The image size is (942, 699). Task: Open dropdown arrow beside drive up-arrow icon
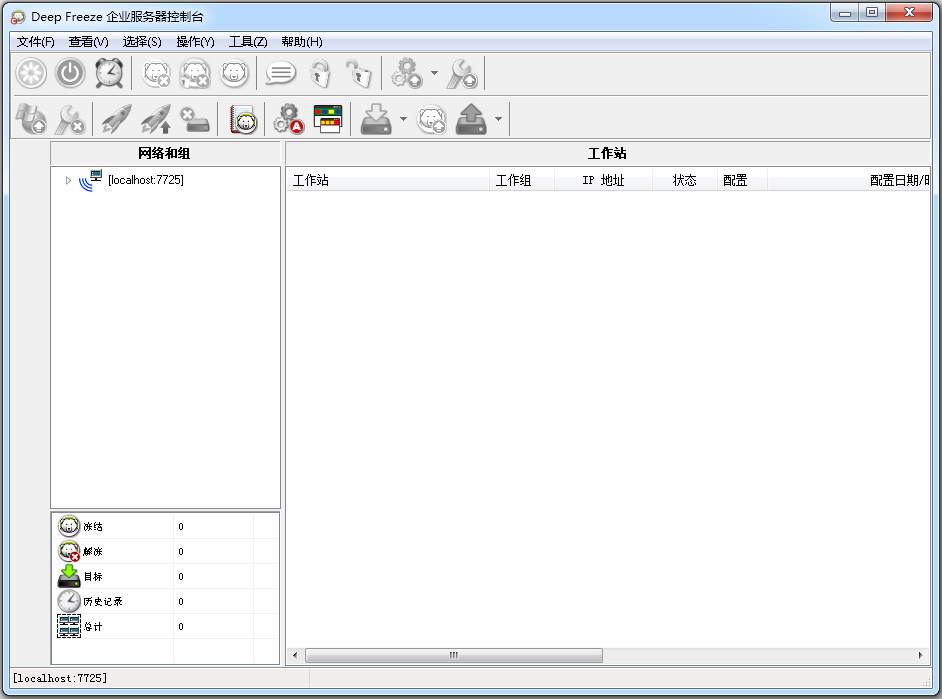(x=498, y=119)
